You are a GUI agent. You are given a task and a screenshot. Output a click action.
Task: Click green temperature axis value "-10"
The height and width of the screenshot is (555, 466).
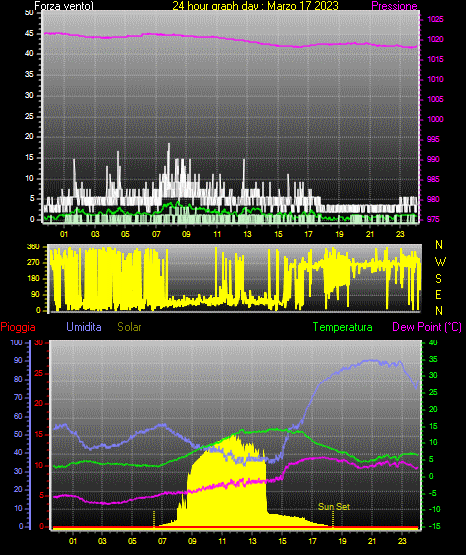pos(435,509)
